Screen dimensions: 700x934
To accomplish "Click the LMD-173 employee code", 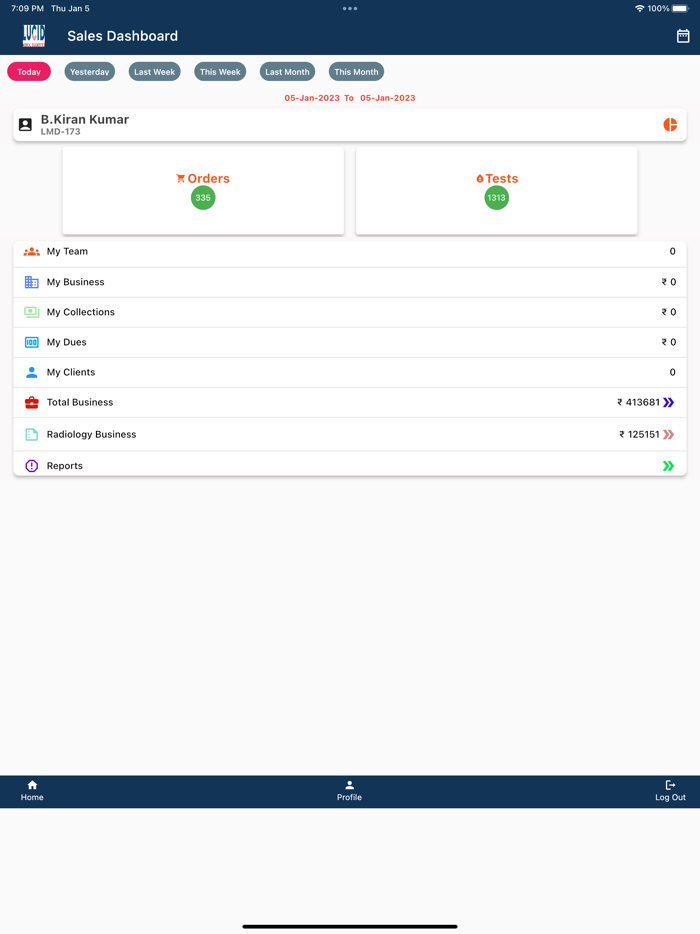I will 60,132.
